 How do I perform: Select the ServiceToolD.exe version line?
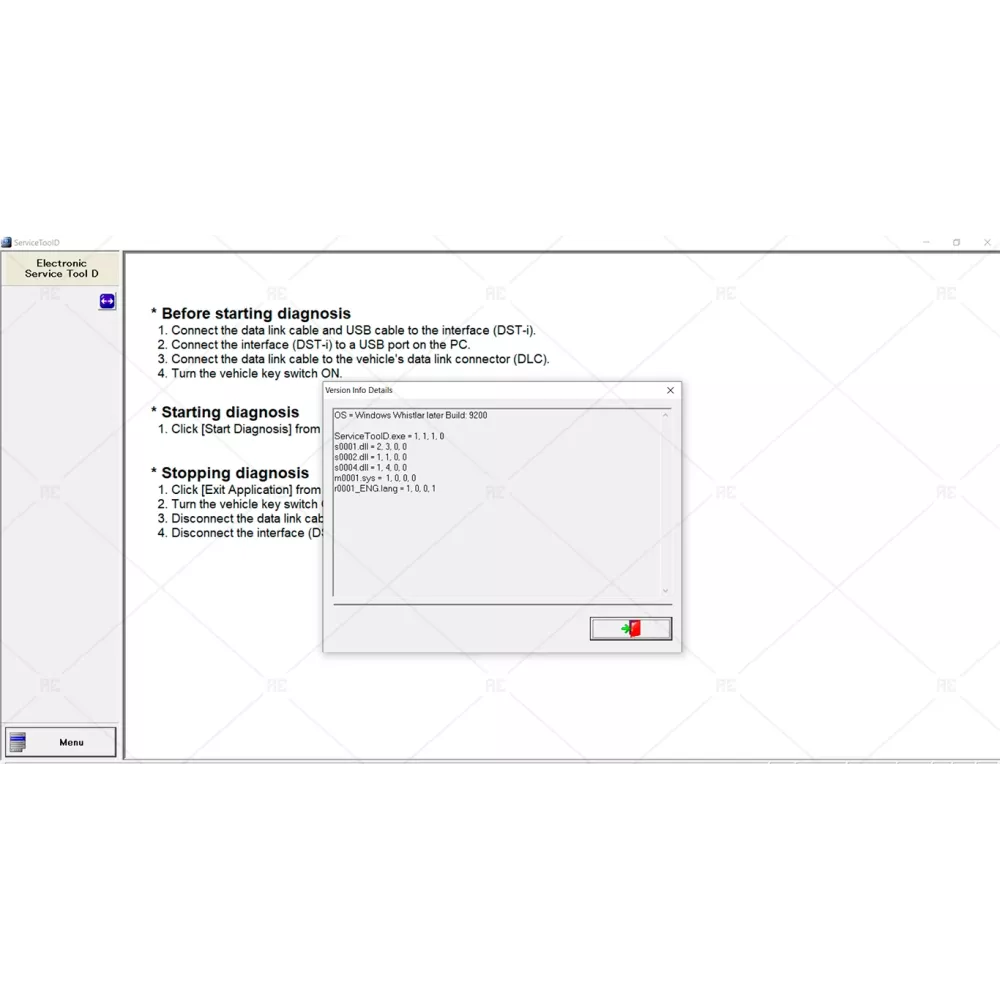point(389,436)
